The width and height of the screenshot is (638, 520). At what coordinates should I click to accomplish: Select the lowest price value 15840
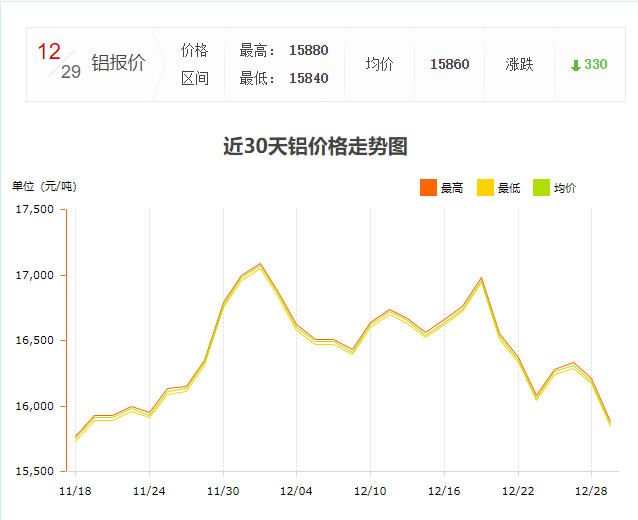coord(308,78)
